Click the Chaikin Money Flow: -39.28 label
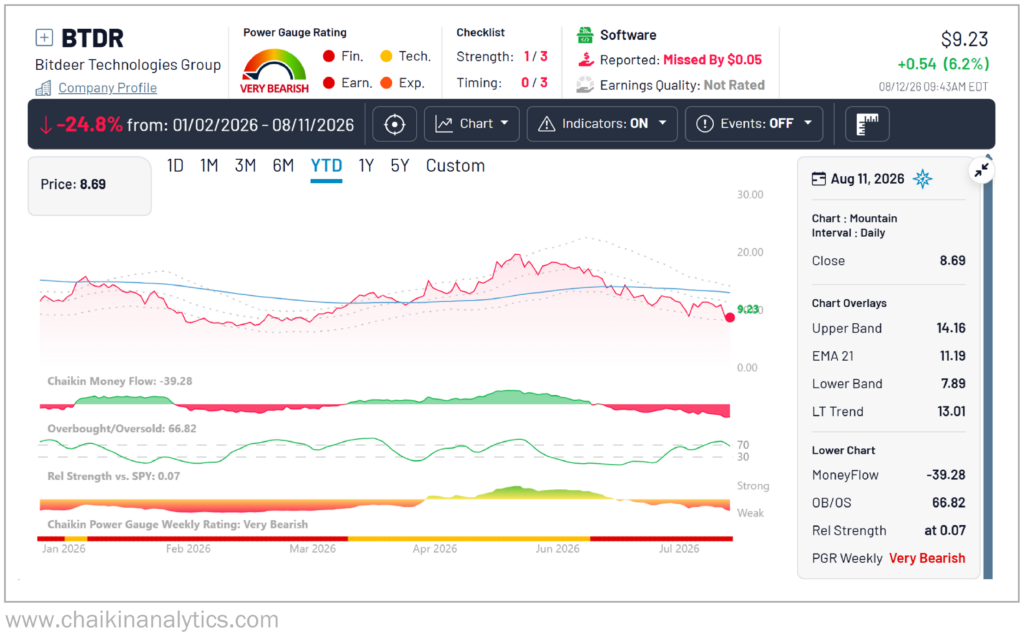 tap(120, 381)
